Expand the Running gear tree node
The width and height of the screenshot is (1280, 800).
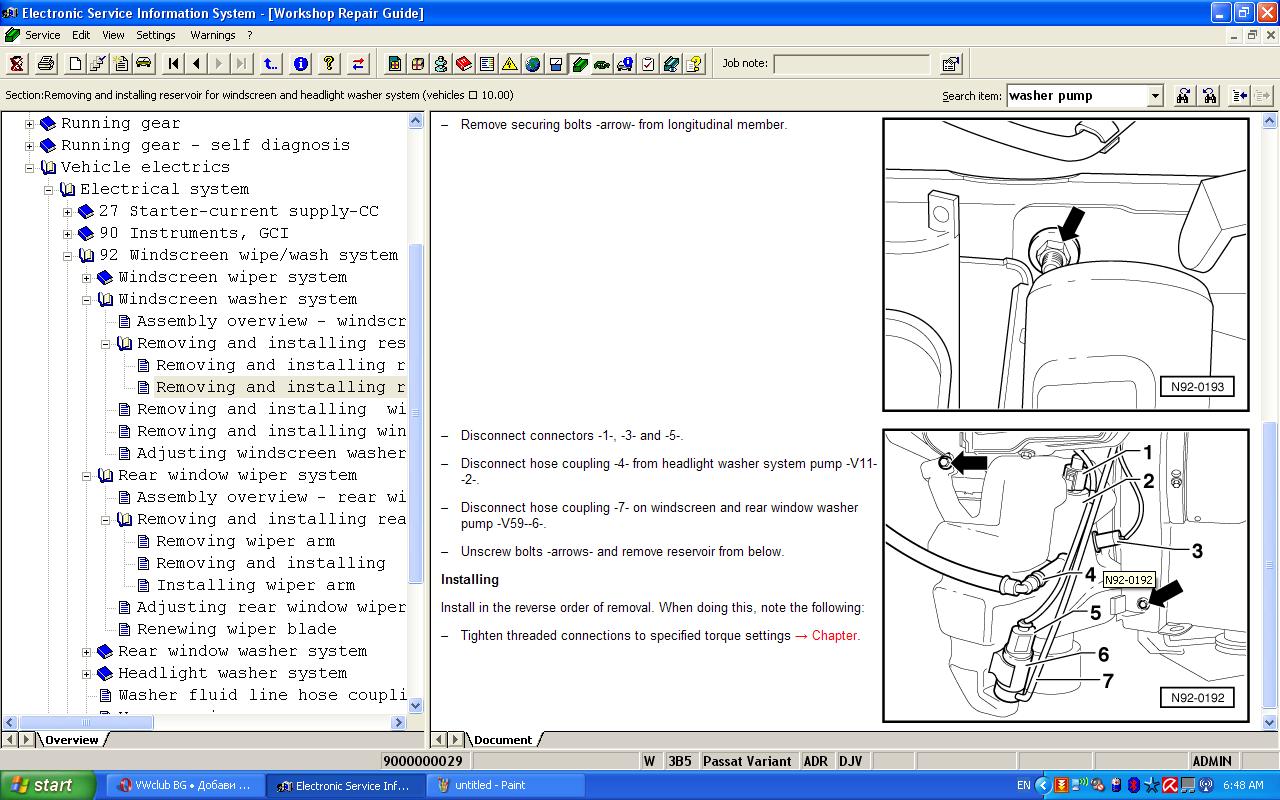click(29, 124)
